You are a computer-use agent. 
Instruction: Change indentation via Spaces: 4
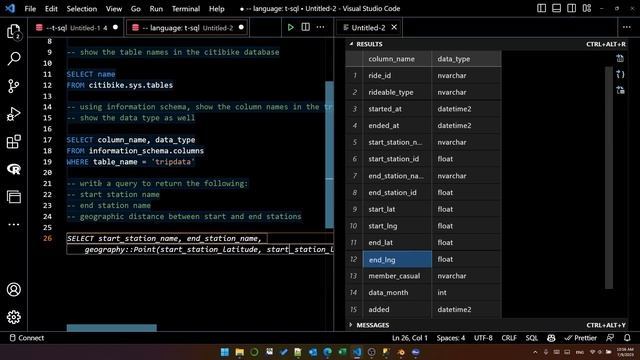pyautogui.click(x=451, y=338)
